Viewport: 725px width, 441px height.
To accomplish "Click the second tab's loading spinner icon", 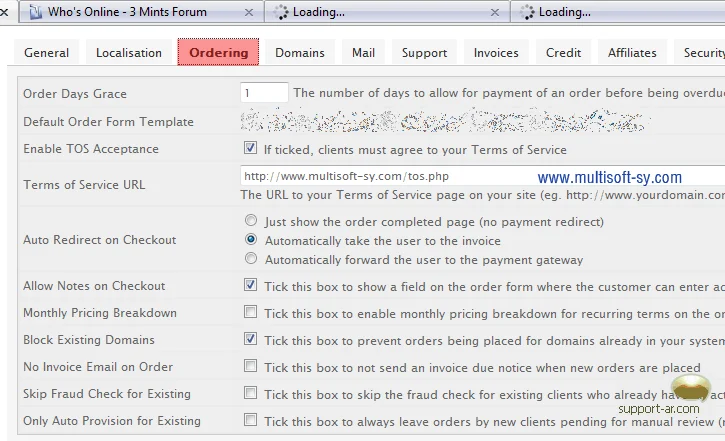I will tap(280, 12).
